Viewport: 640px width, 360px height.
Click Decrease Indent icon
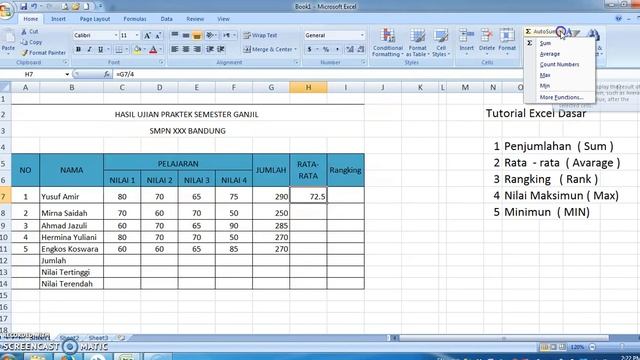click(210, 49)
